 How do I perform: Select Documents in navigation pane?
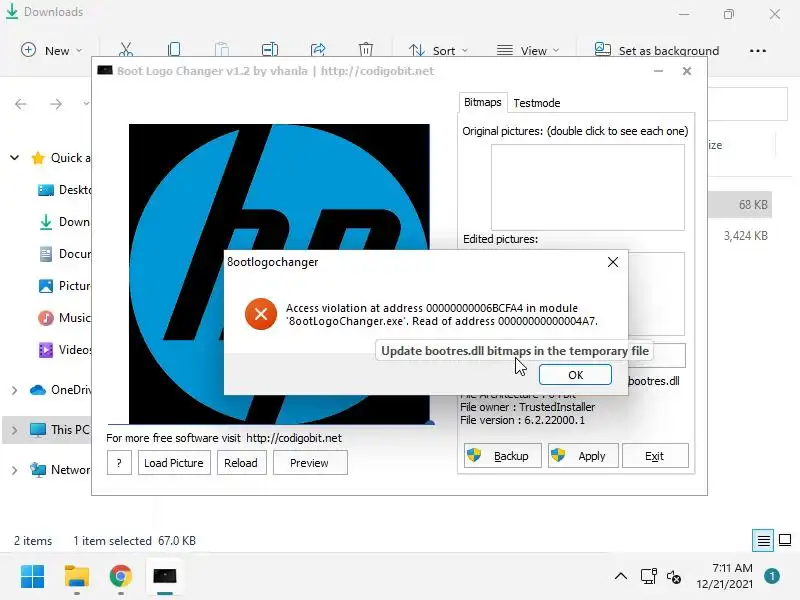(x=64, y=254)
